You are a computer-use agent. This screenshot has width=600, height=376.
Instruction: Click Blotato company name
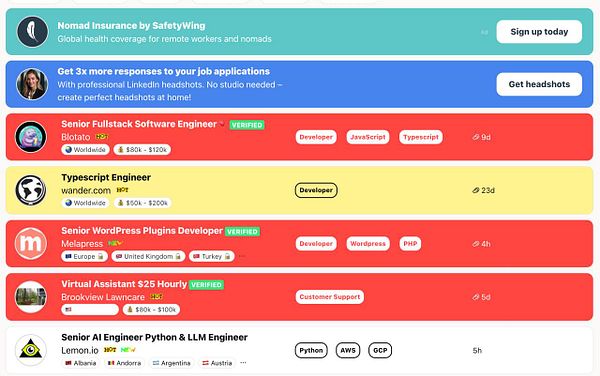click(76, 137)
